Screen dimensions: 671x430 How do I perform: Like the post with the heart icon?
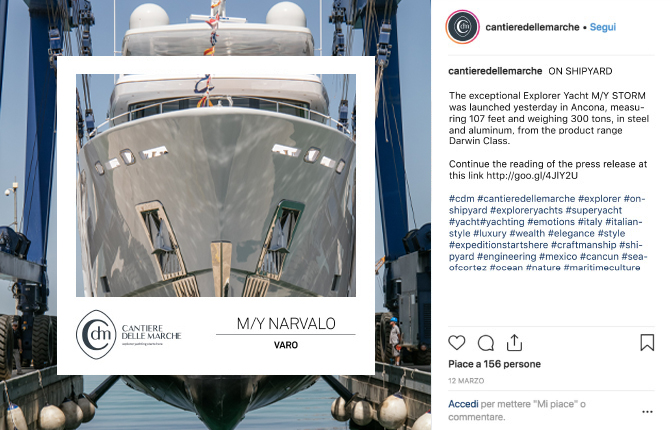click(x=457, y=343)
